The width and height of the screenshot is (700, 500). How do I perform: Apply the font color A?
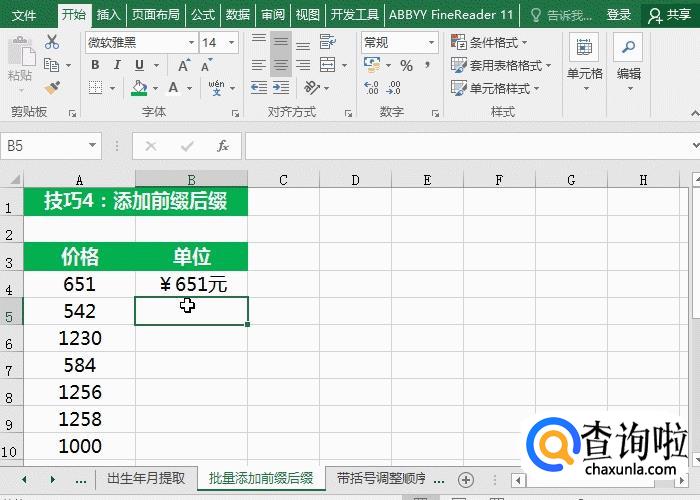click(173, 88)
